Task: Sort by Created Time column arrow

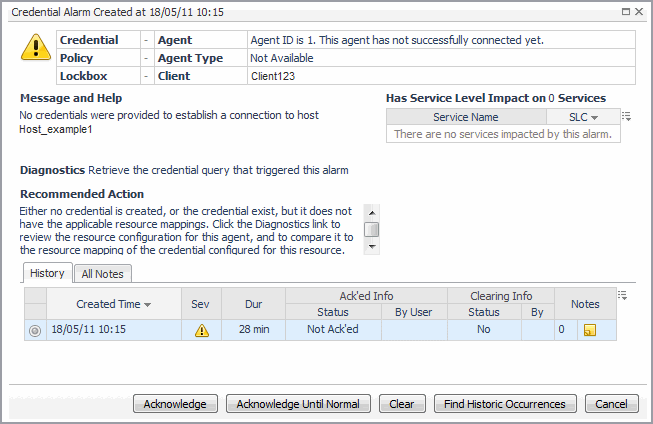Action: (147, 305)
